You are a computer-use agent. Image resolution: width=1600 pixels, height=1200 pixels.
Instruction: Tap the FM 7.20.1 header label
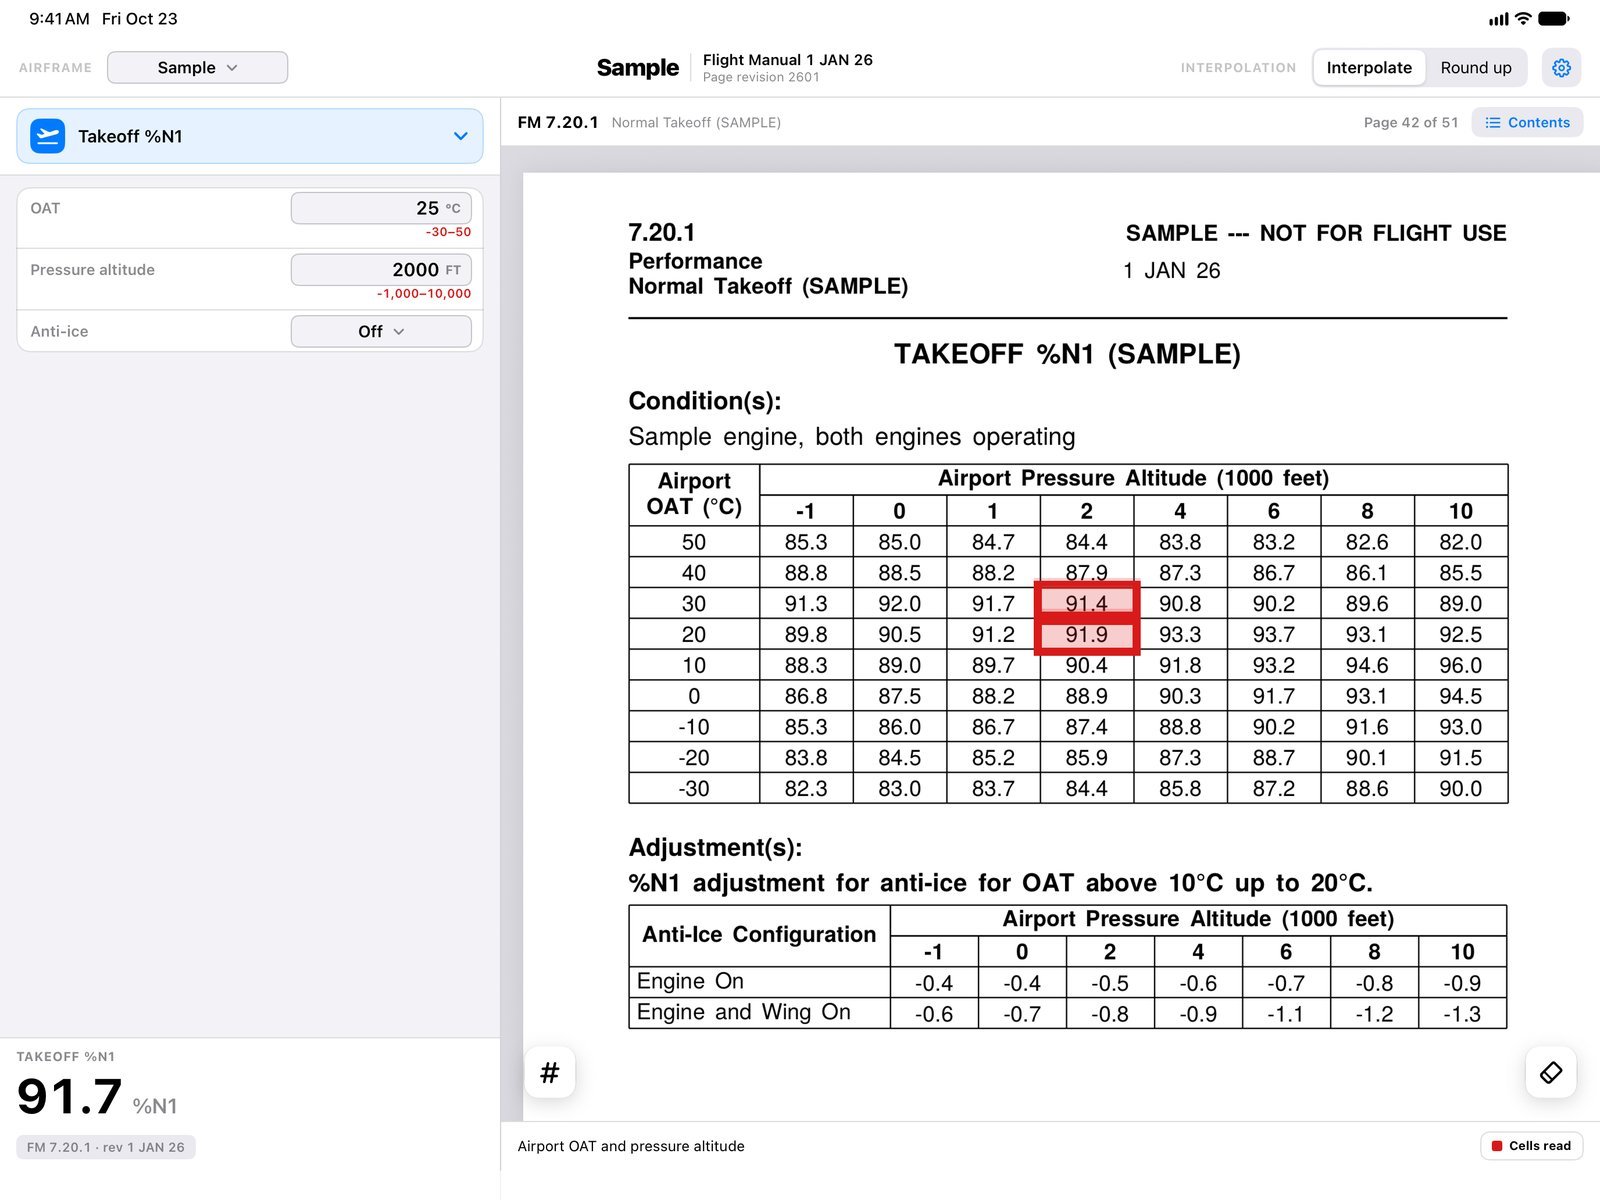558,122
